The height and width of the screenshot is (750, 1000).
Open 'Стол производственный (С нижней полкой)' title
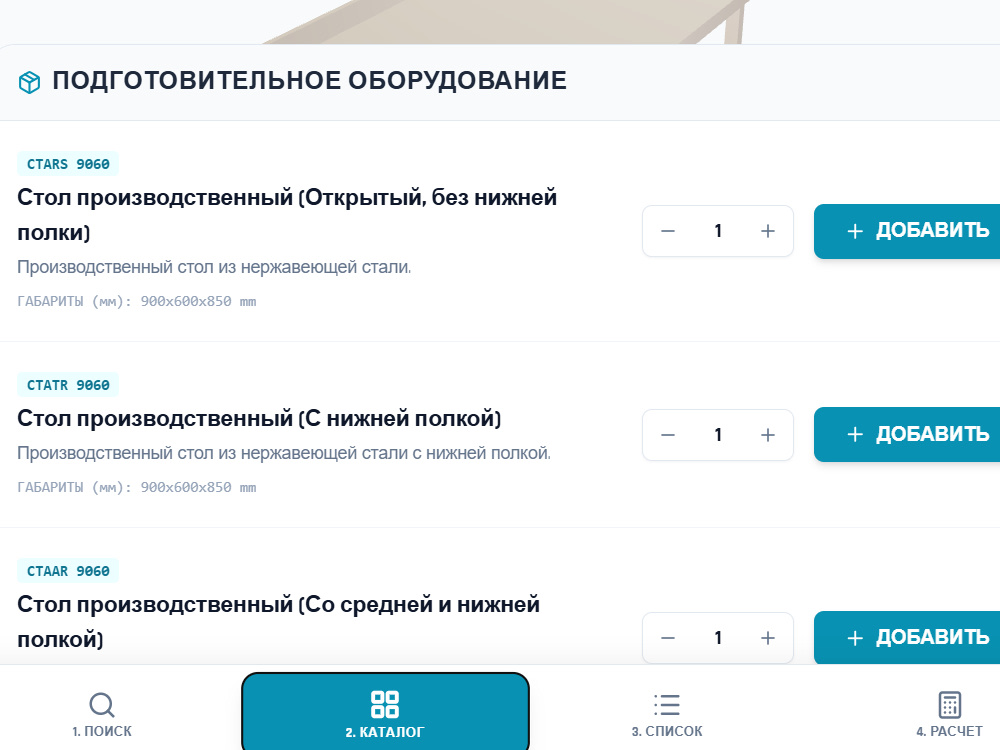pos(259,418)
